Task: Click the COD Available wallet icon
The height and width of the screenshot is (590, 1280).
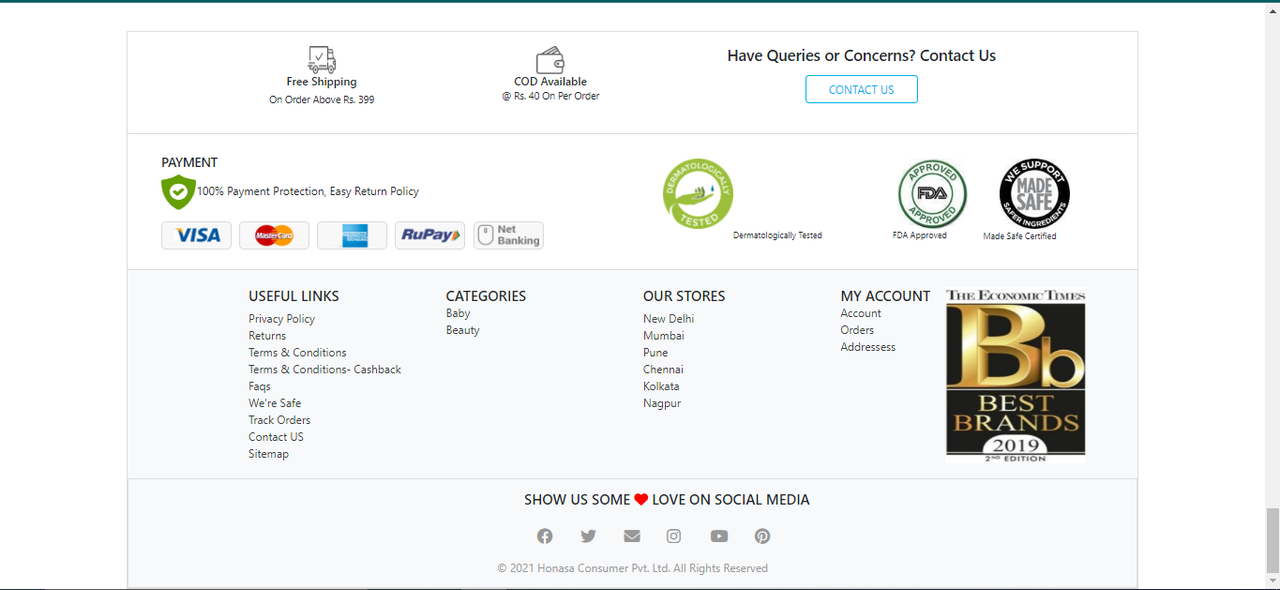Action: (x=550, y=60)
